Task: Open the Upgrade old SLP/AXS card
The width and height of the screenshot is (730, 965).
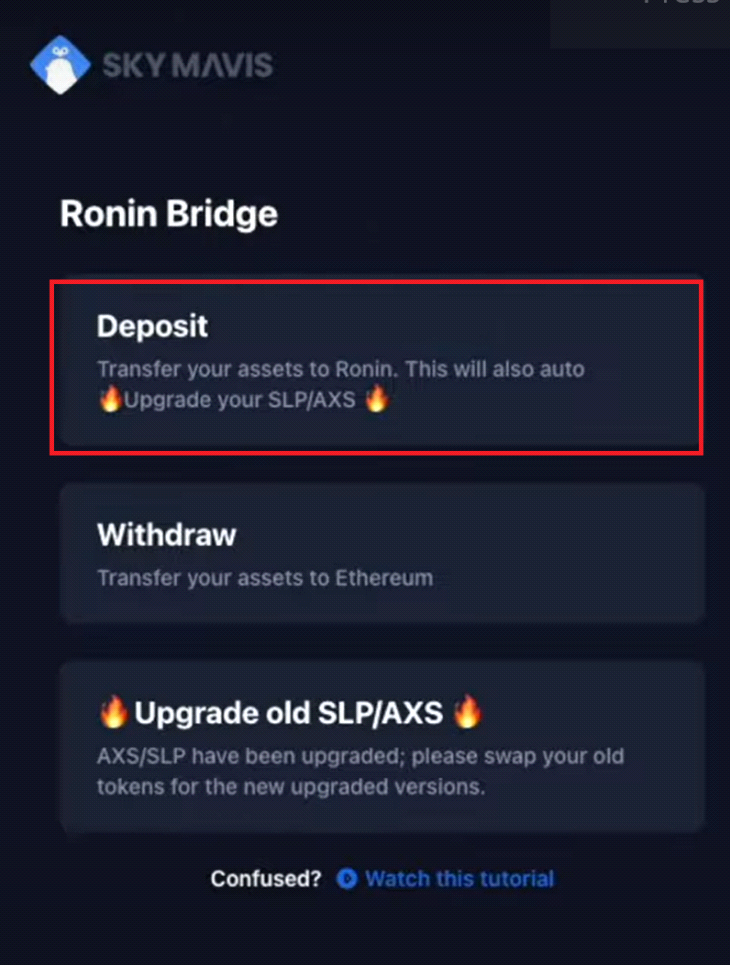Action: (x=381, y=747)
